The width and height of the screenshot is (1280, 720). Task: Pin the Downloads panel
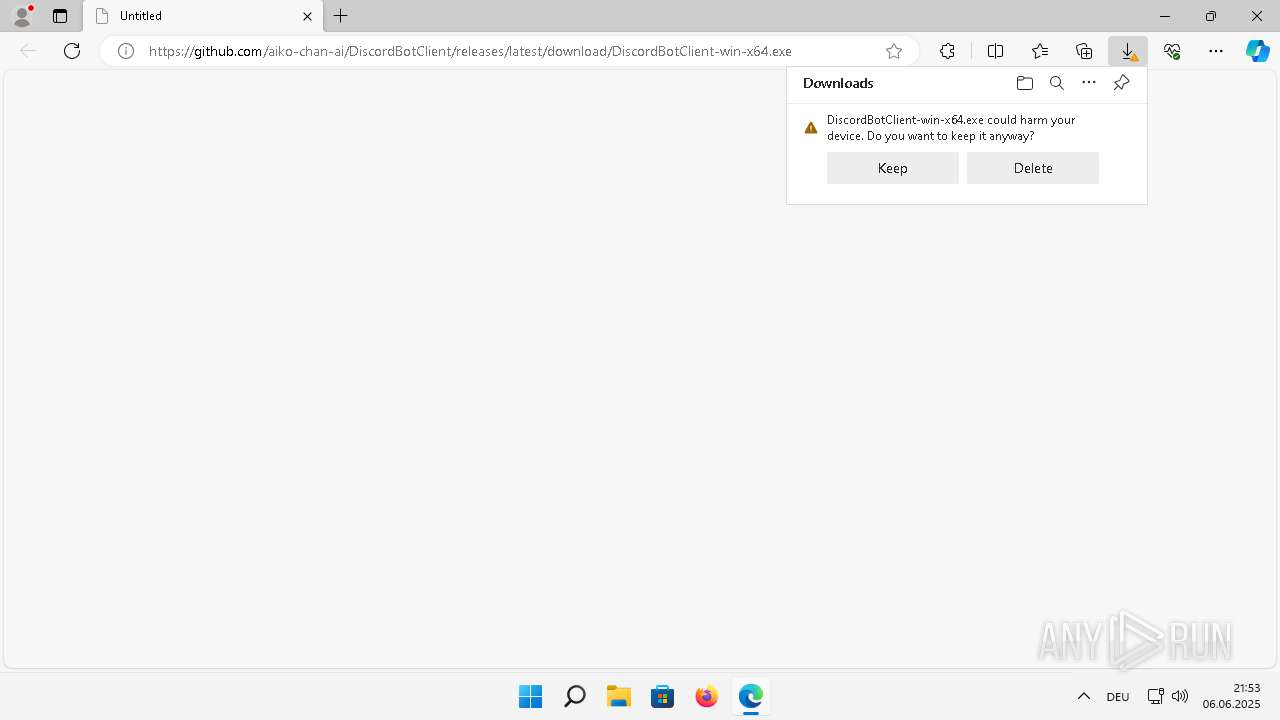1121,83
